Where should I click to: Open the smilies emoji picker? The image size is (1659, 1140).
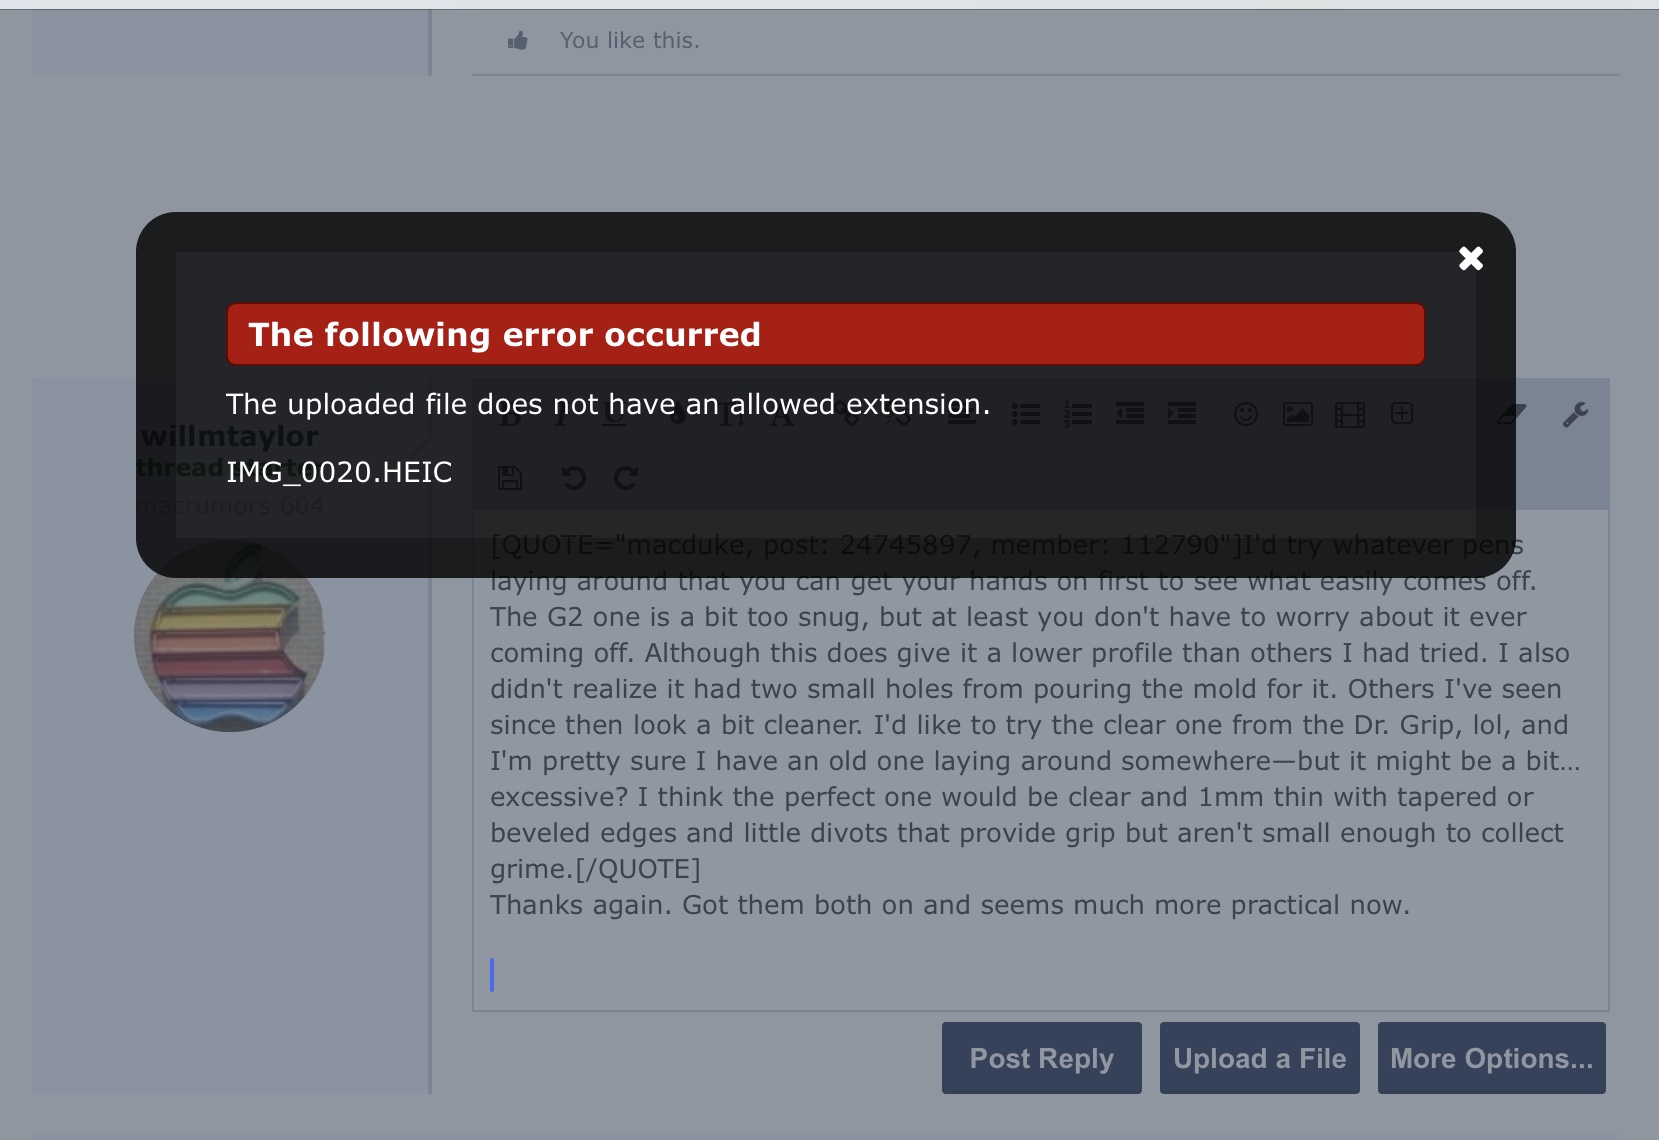coord(1246,414)
